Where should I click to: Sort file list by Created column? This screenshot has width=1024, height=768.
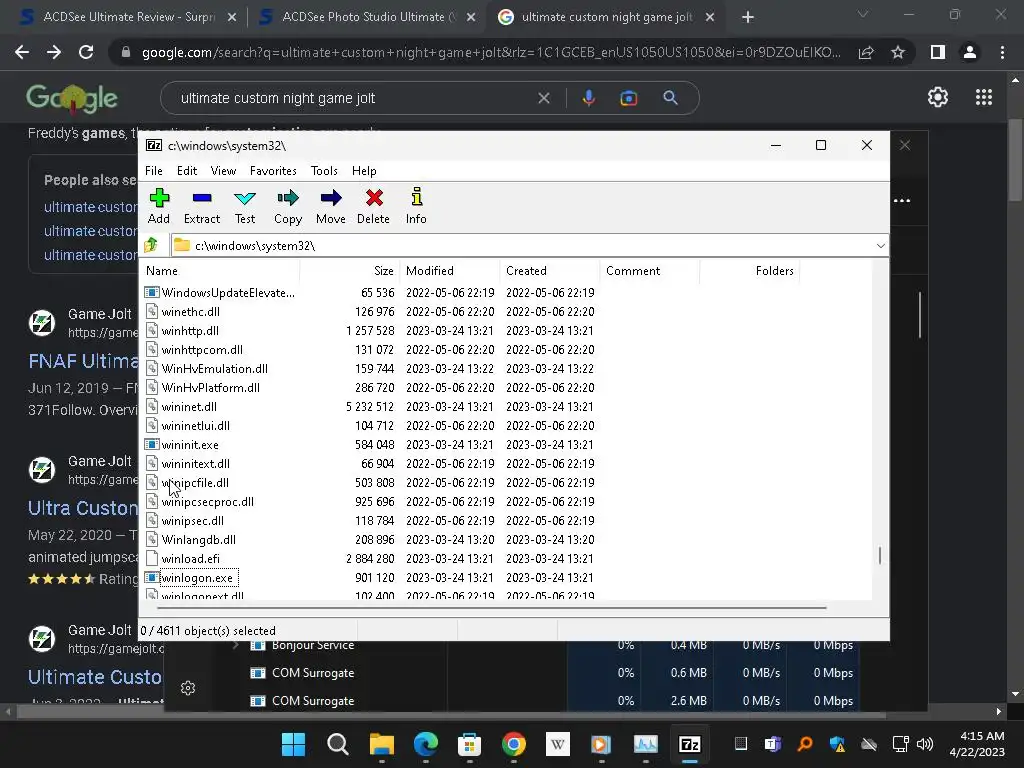[x=549, y=270]
